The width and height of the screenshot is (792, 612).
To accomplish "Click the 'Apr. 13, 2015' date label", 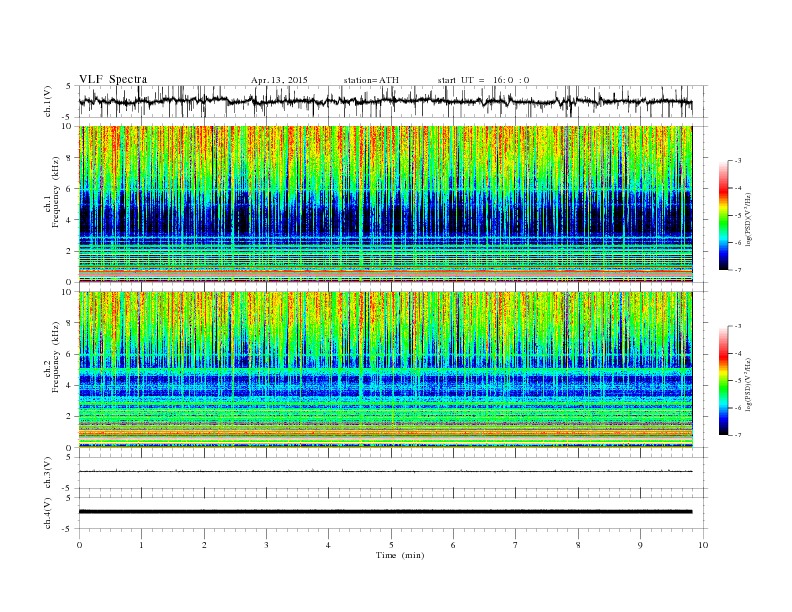I will click(x=279, y=80).
